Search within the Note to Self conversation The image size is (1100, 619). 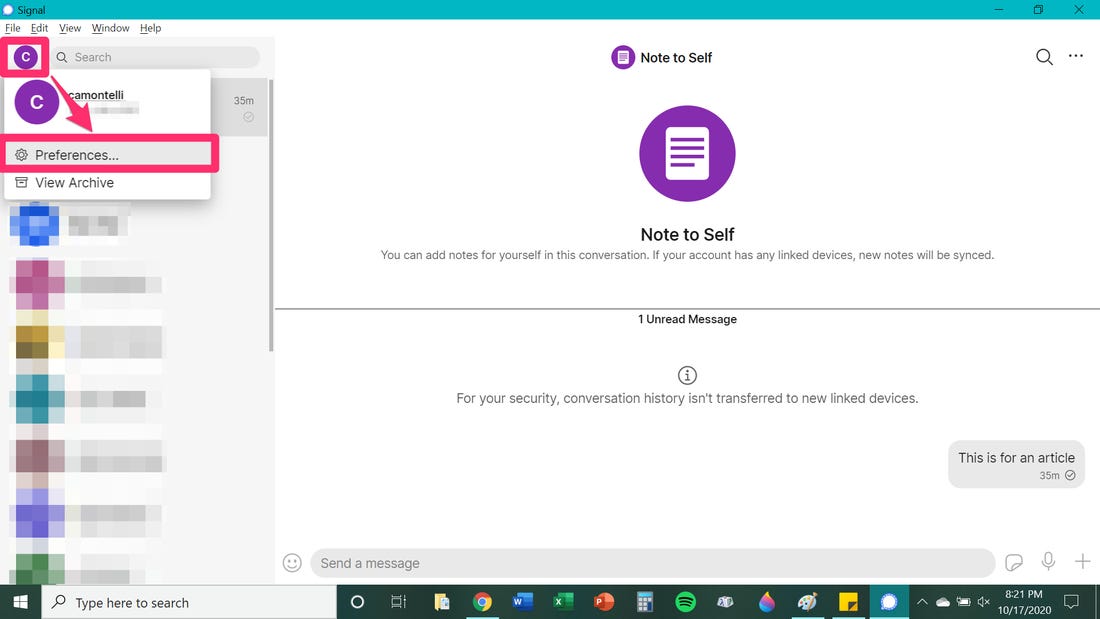1044,58
